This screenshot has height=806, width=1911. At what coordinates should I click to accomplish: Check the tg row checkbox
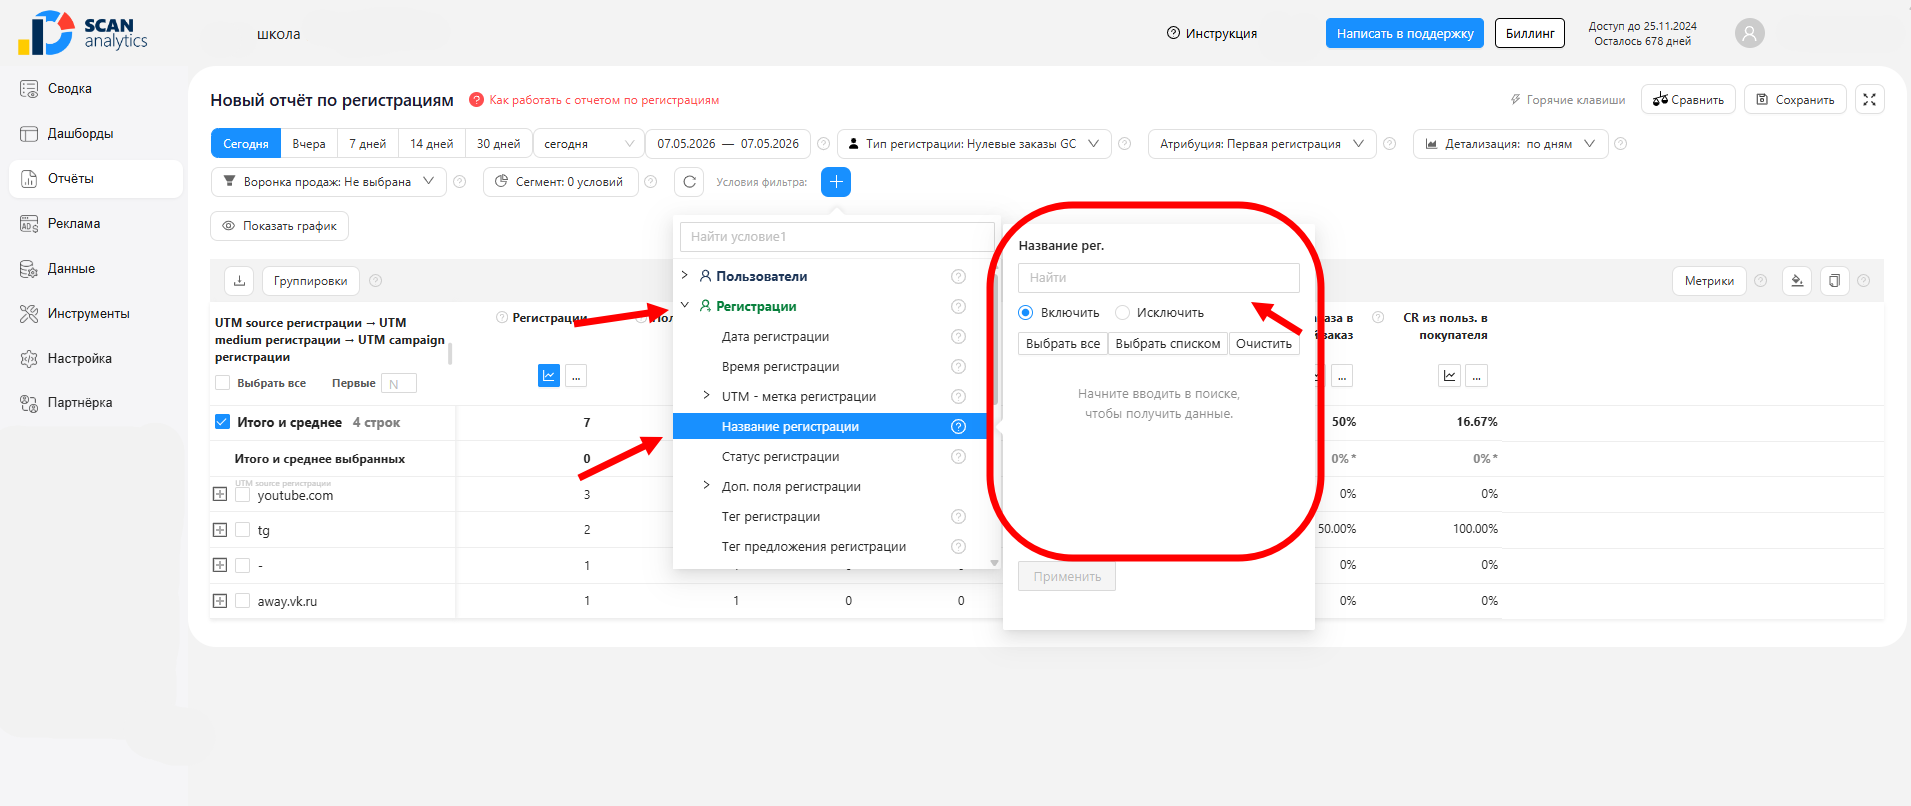(x=242, y=530)
